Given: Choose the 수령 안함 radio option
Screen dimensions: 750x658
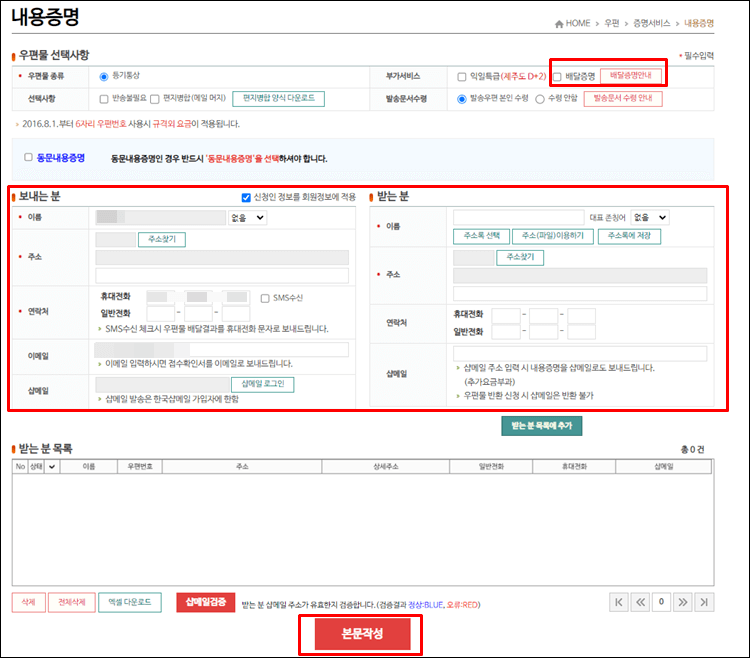Looking at the screenshot, I should coord(540,99).
